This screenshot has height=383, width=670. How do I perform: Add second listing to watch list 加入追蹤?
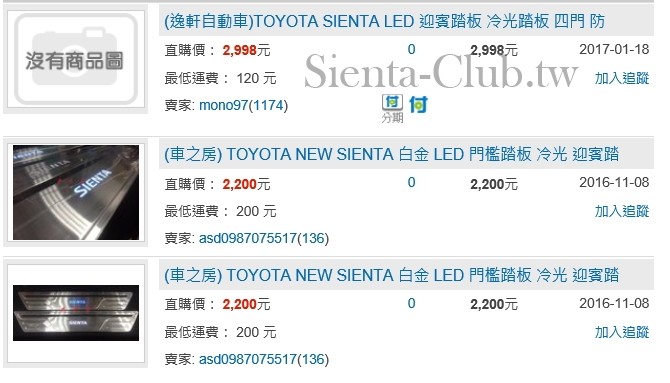point(622,211)
